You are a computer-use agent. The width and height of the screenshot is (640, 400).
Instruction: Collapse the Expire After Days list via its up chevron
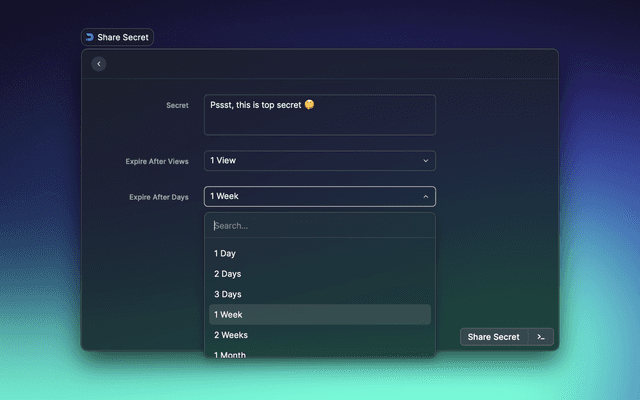(x=425, y=197)
